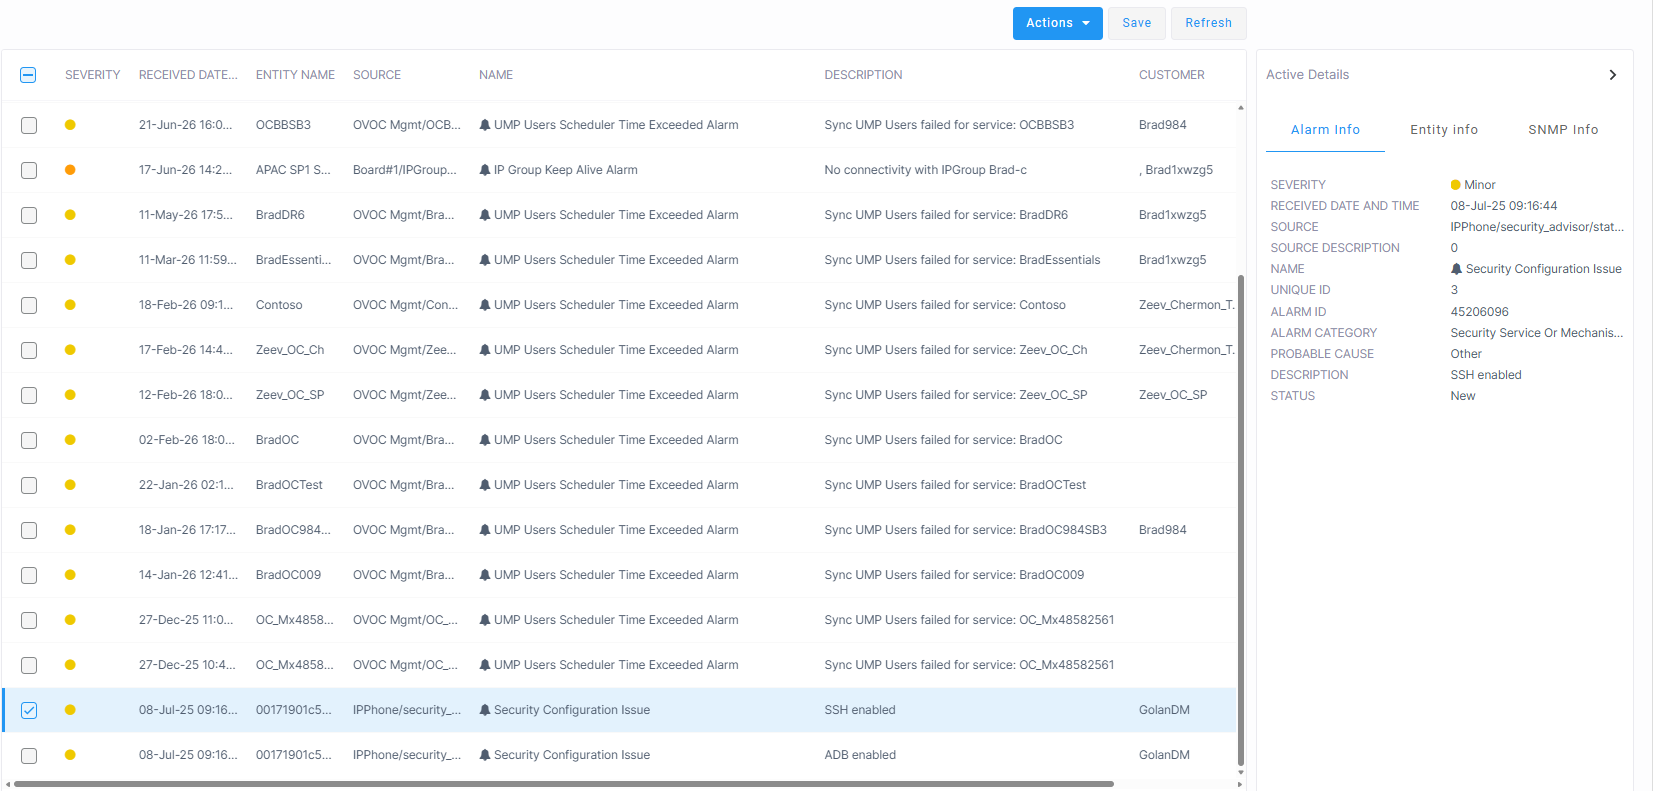Click the bell icon in BradEssentials alarm row
This screenshot has width=1656, height=791.
point(485,260)
